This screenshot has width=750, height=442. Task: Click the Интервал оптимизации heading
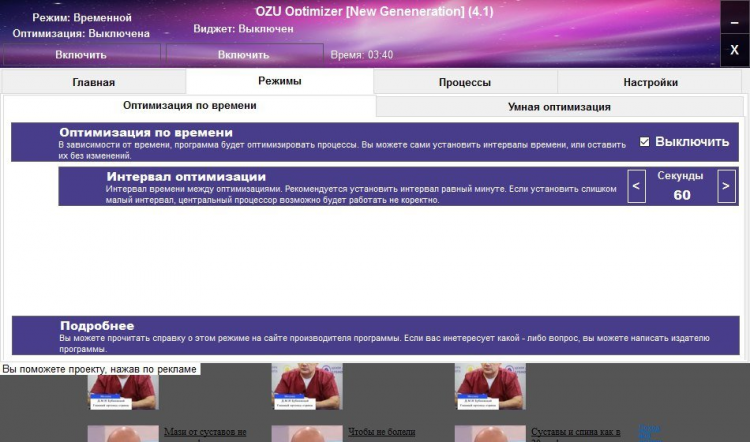point(186,177)
